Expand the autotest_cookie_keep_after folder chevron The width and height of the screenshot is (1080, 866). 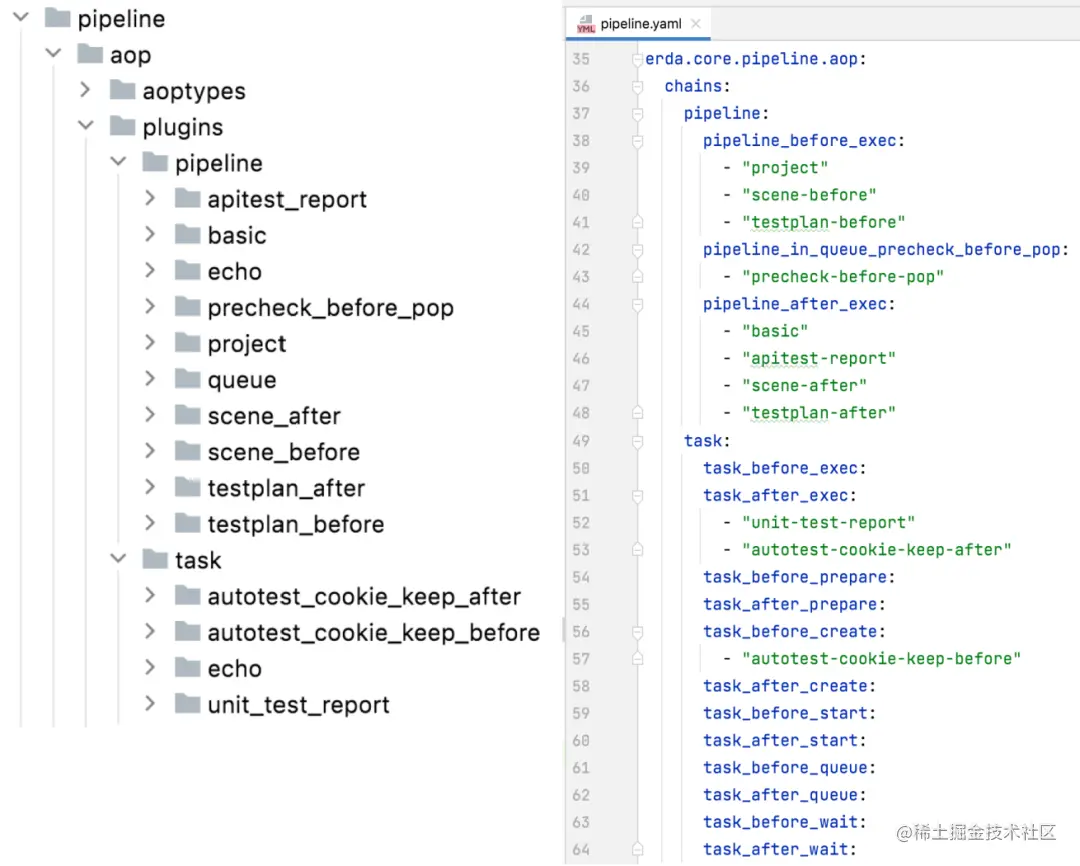pos(150,595)
